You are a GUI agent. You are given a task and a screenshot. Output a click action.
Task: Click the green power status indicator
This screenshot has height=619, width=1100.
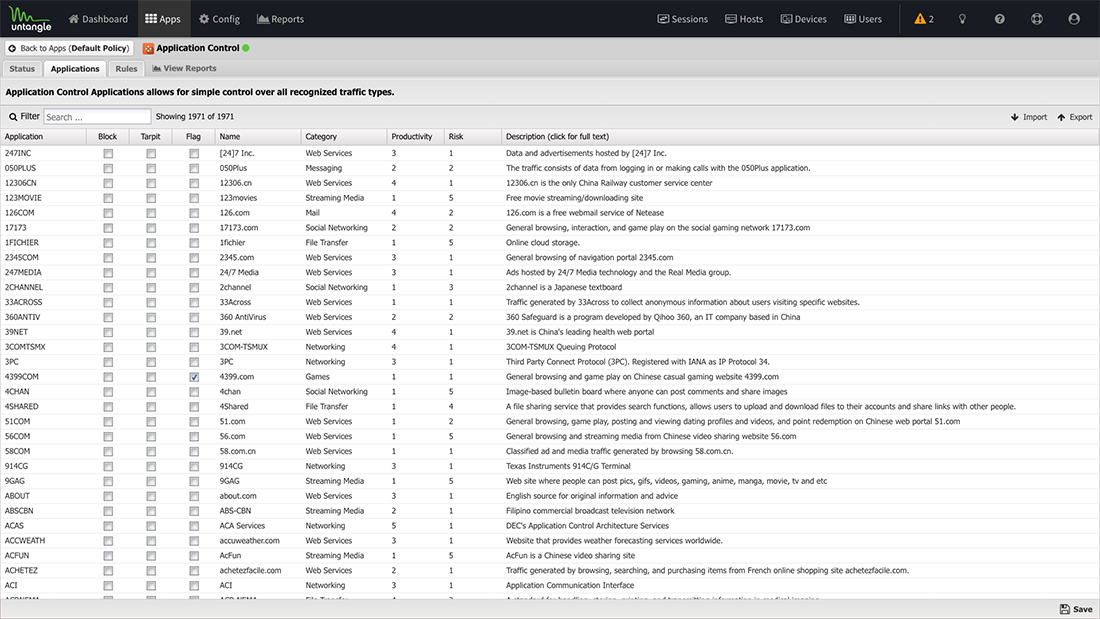pos(246,48)
